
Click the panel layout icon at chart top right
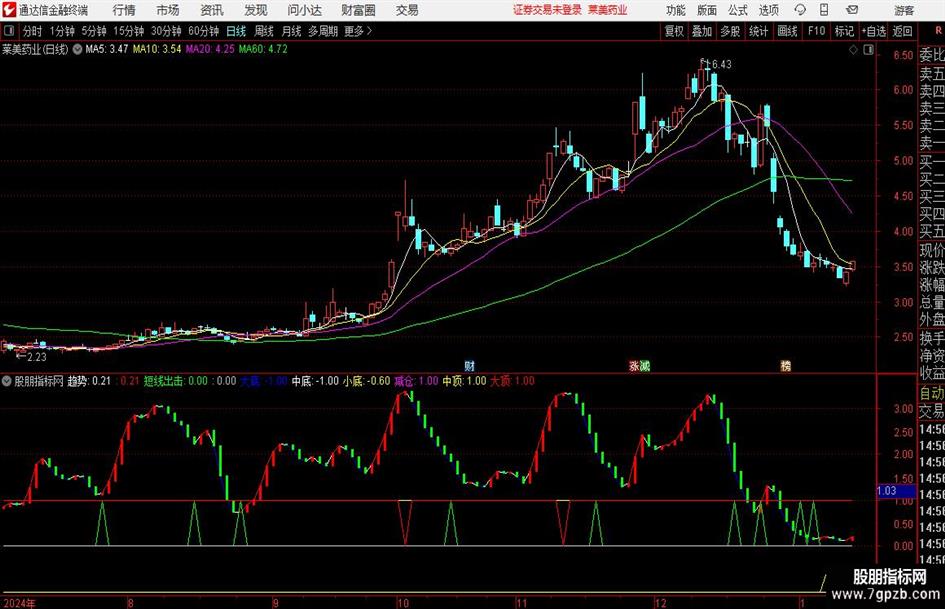click(x=868, y=50)
